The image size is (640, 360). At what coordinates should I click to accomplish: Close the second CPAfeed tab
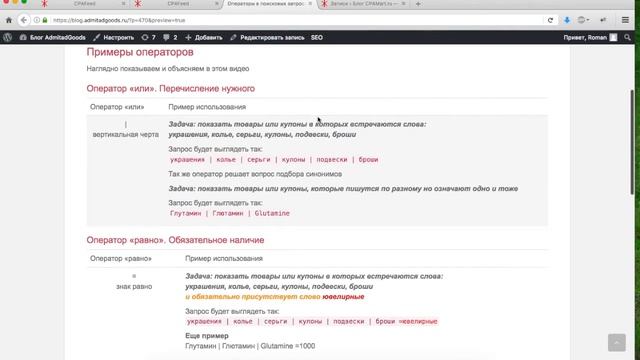tap(217, 4)
